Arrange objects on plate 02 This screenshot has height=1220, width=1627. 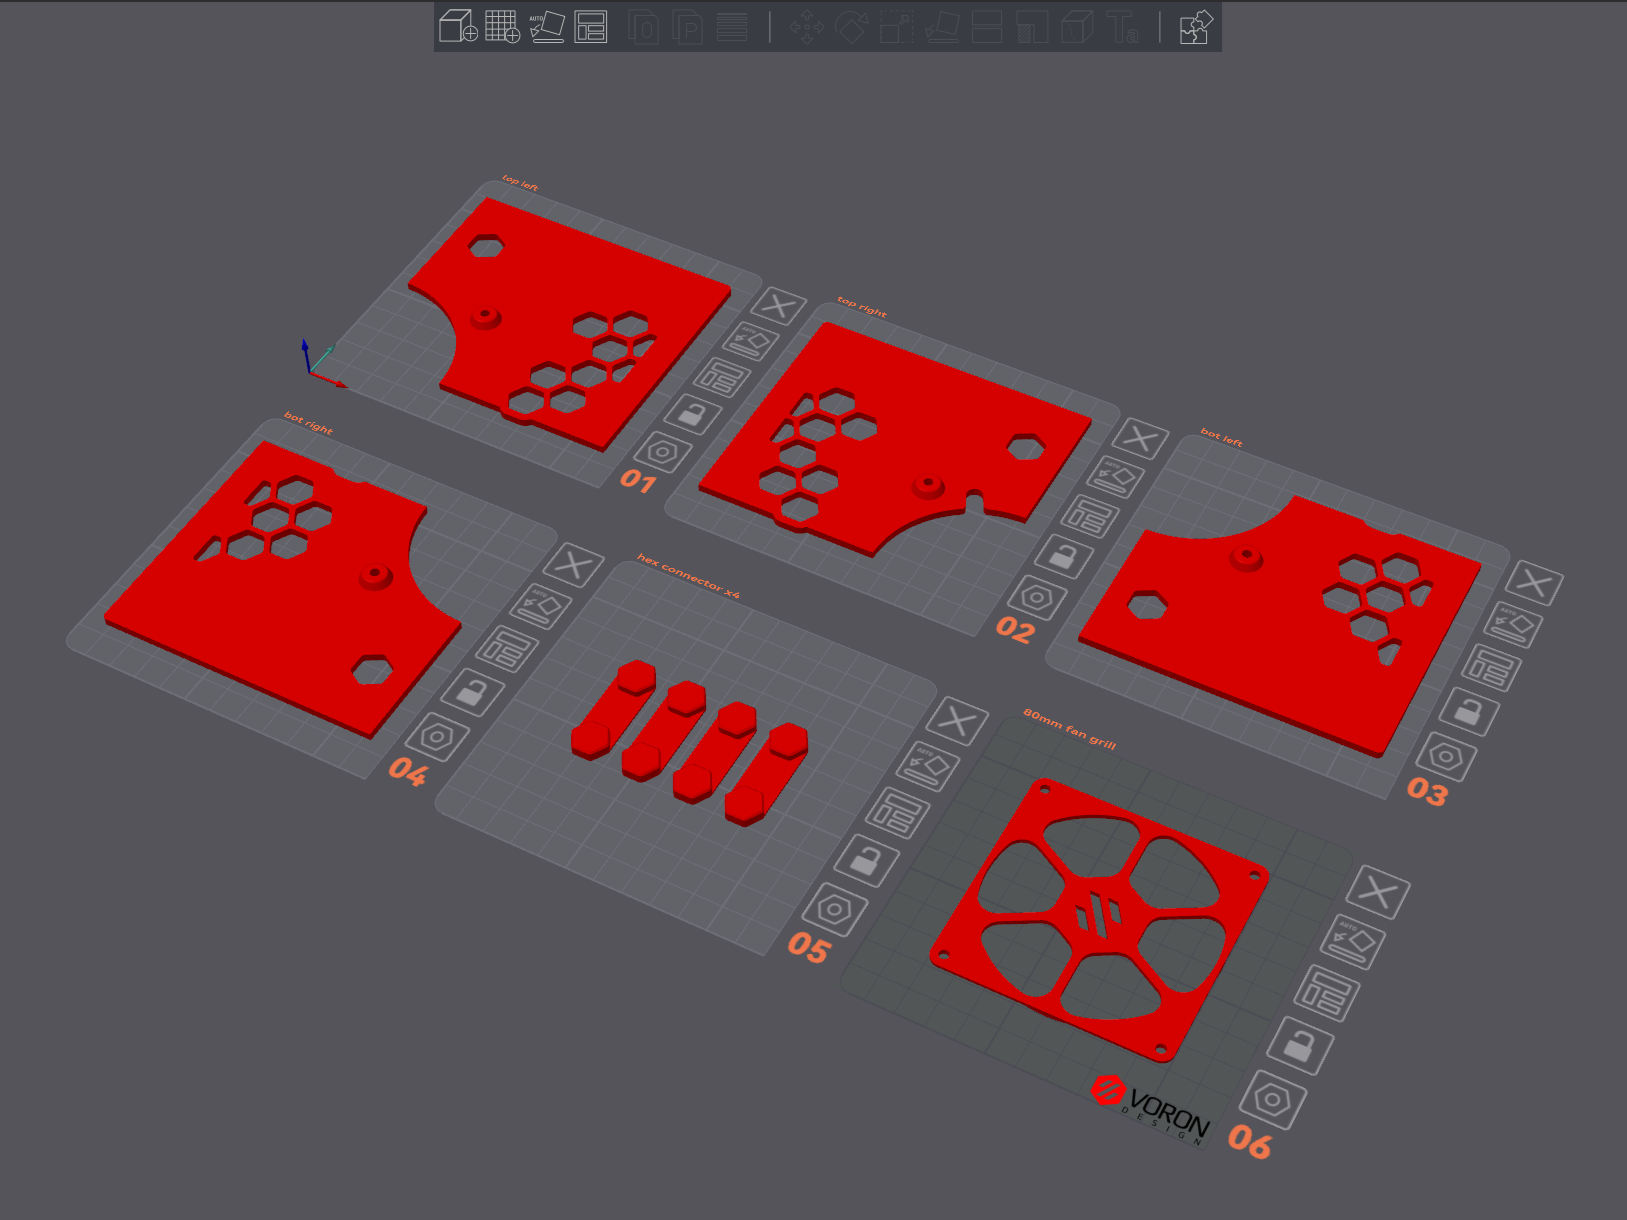coord(1089,516)
